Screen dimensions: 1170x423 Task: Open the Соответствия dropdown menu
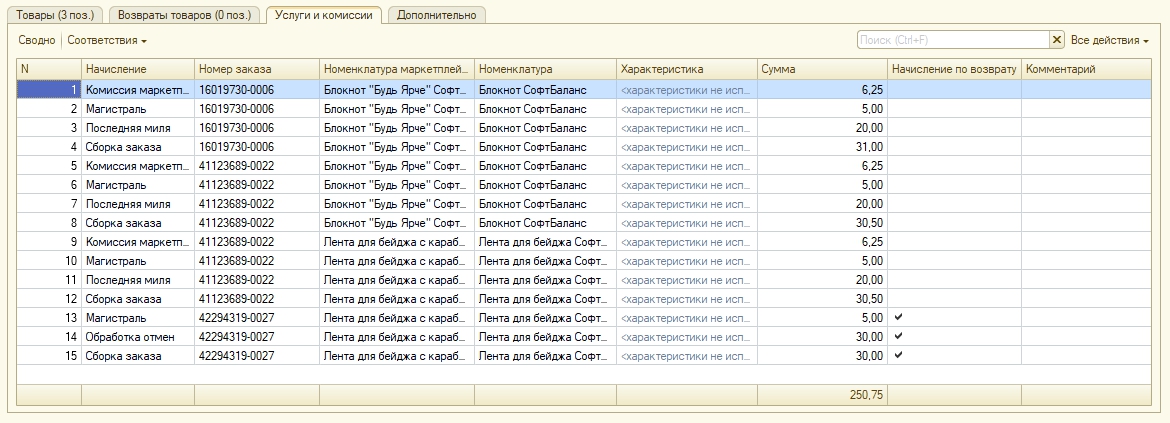(107, 40)
